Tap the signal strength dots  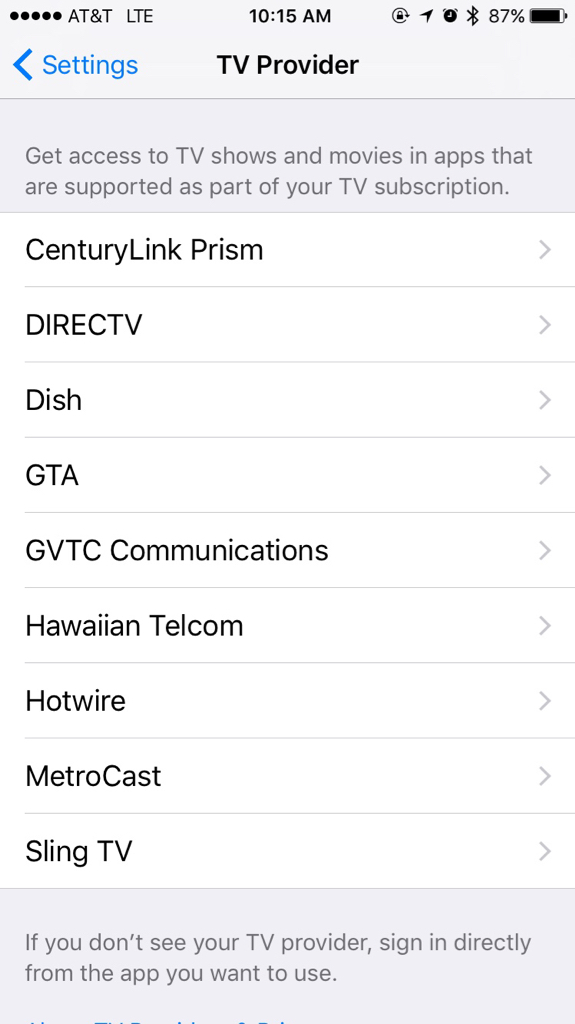[36, 16]
